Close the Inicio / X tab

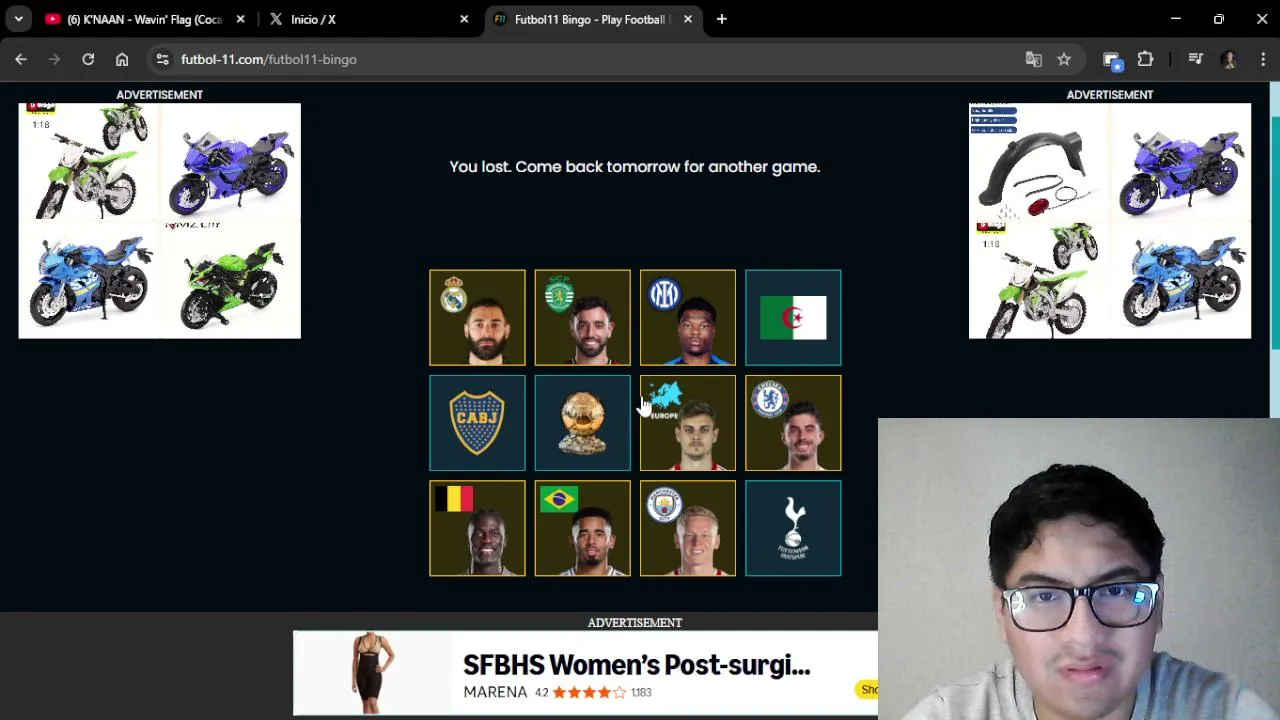pos(464,19)
